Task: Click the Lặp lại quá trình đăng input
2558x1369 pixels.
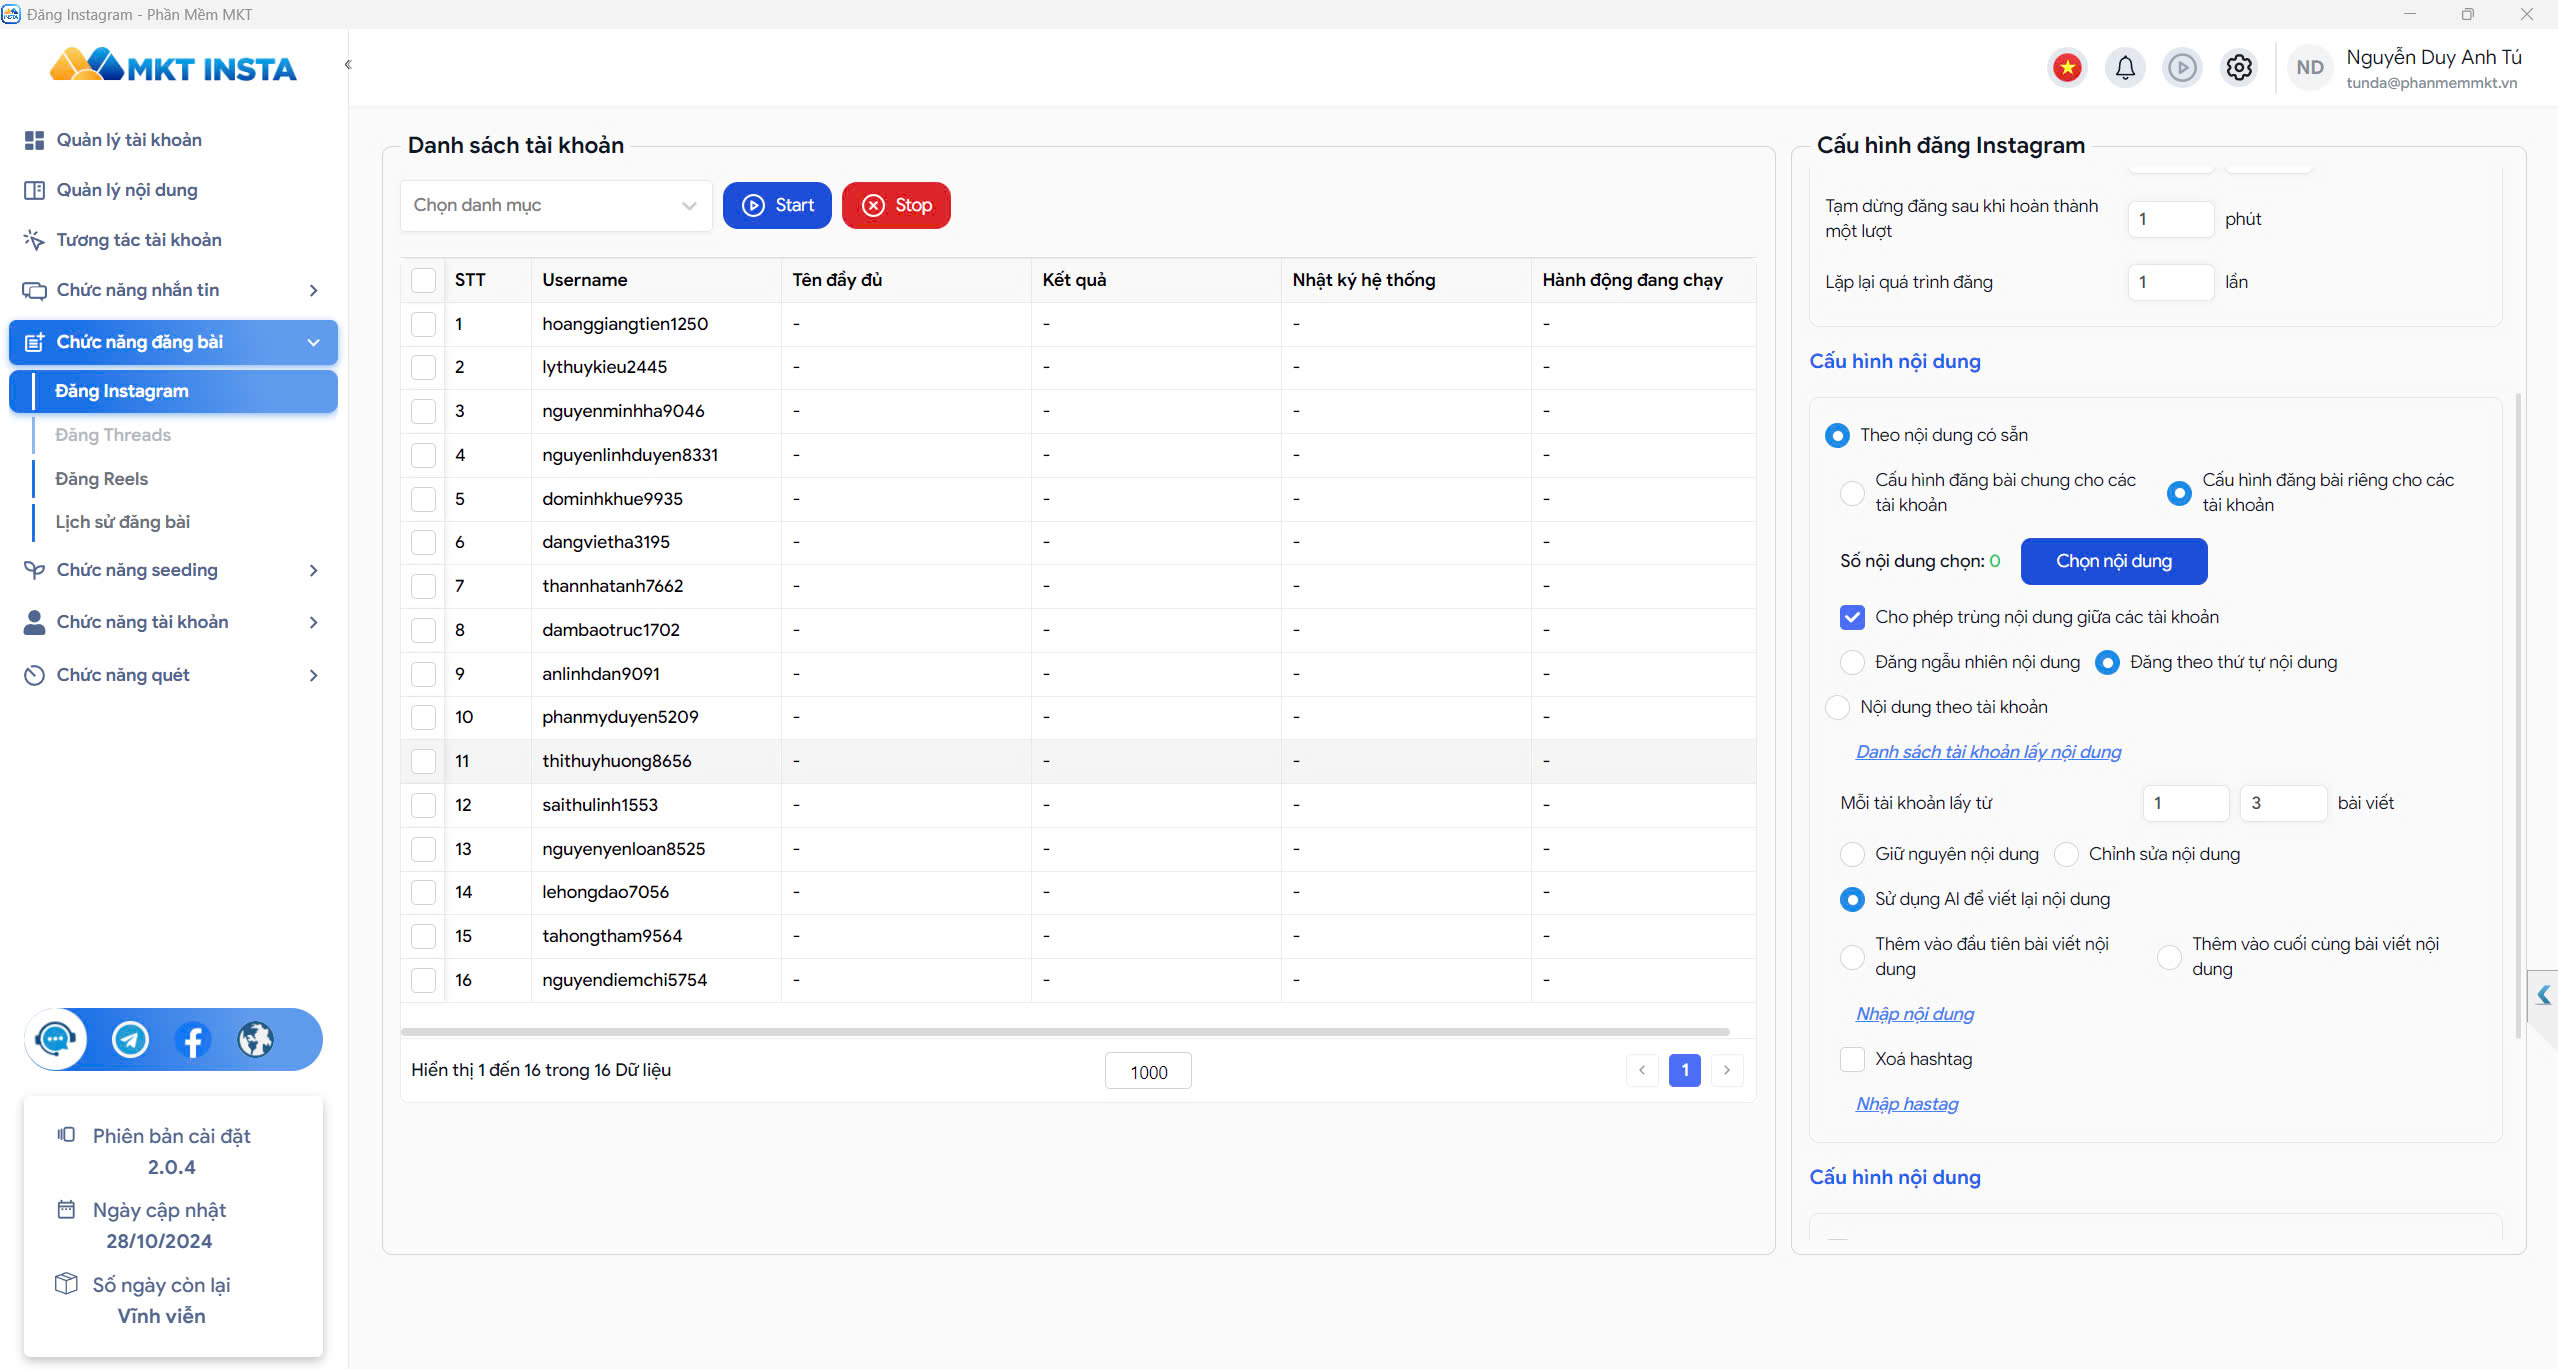Action: click(x=2170, y=282)
